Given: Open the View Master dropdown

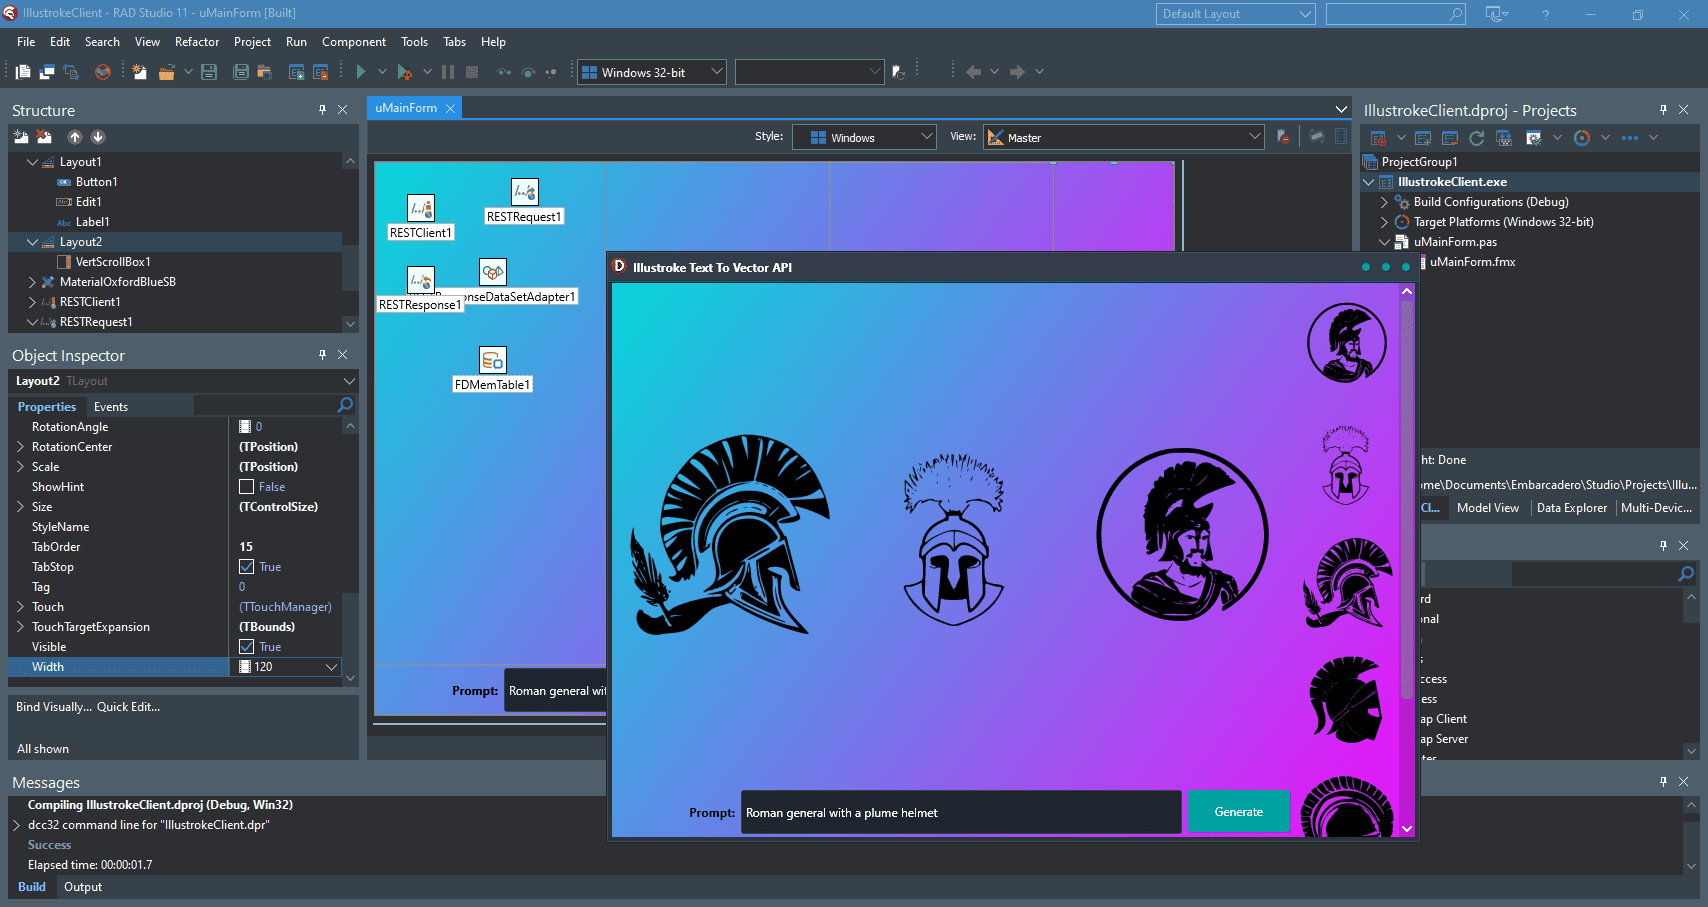Looking at the screenshot, I should pos(1124,137).
